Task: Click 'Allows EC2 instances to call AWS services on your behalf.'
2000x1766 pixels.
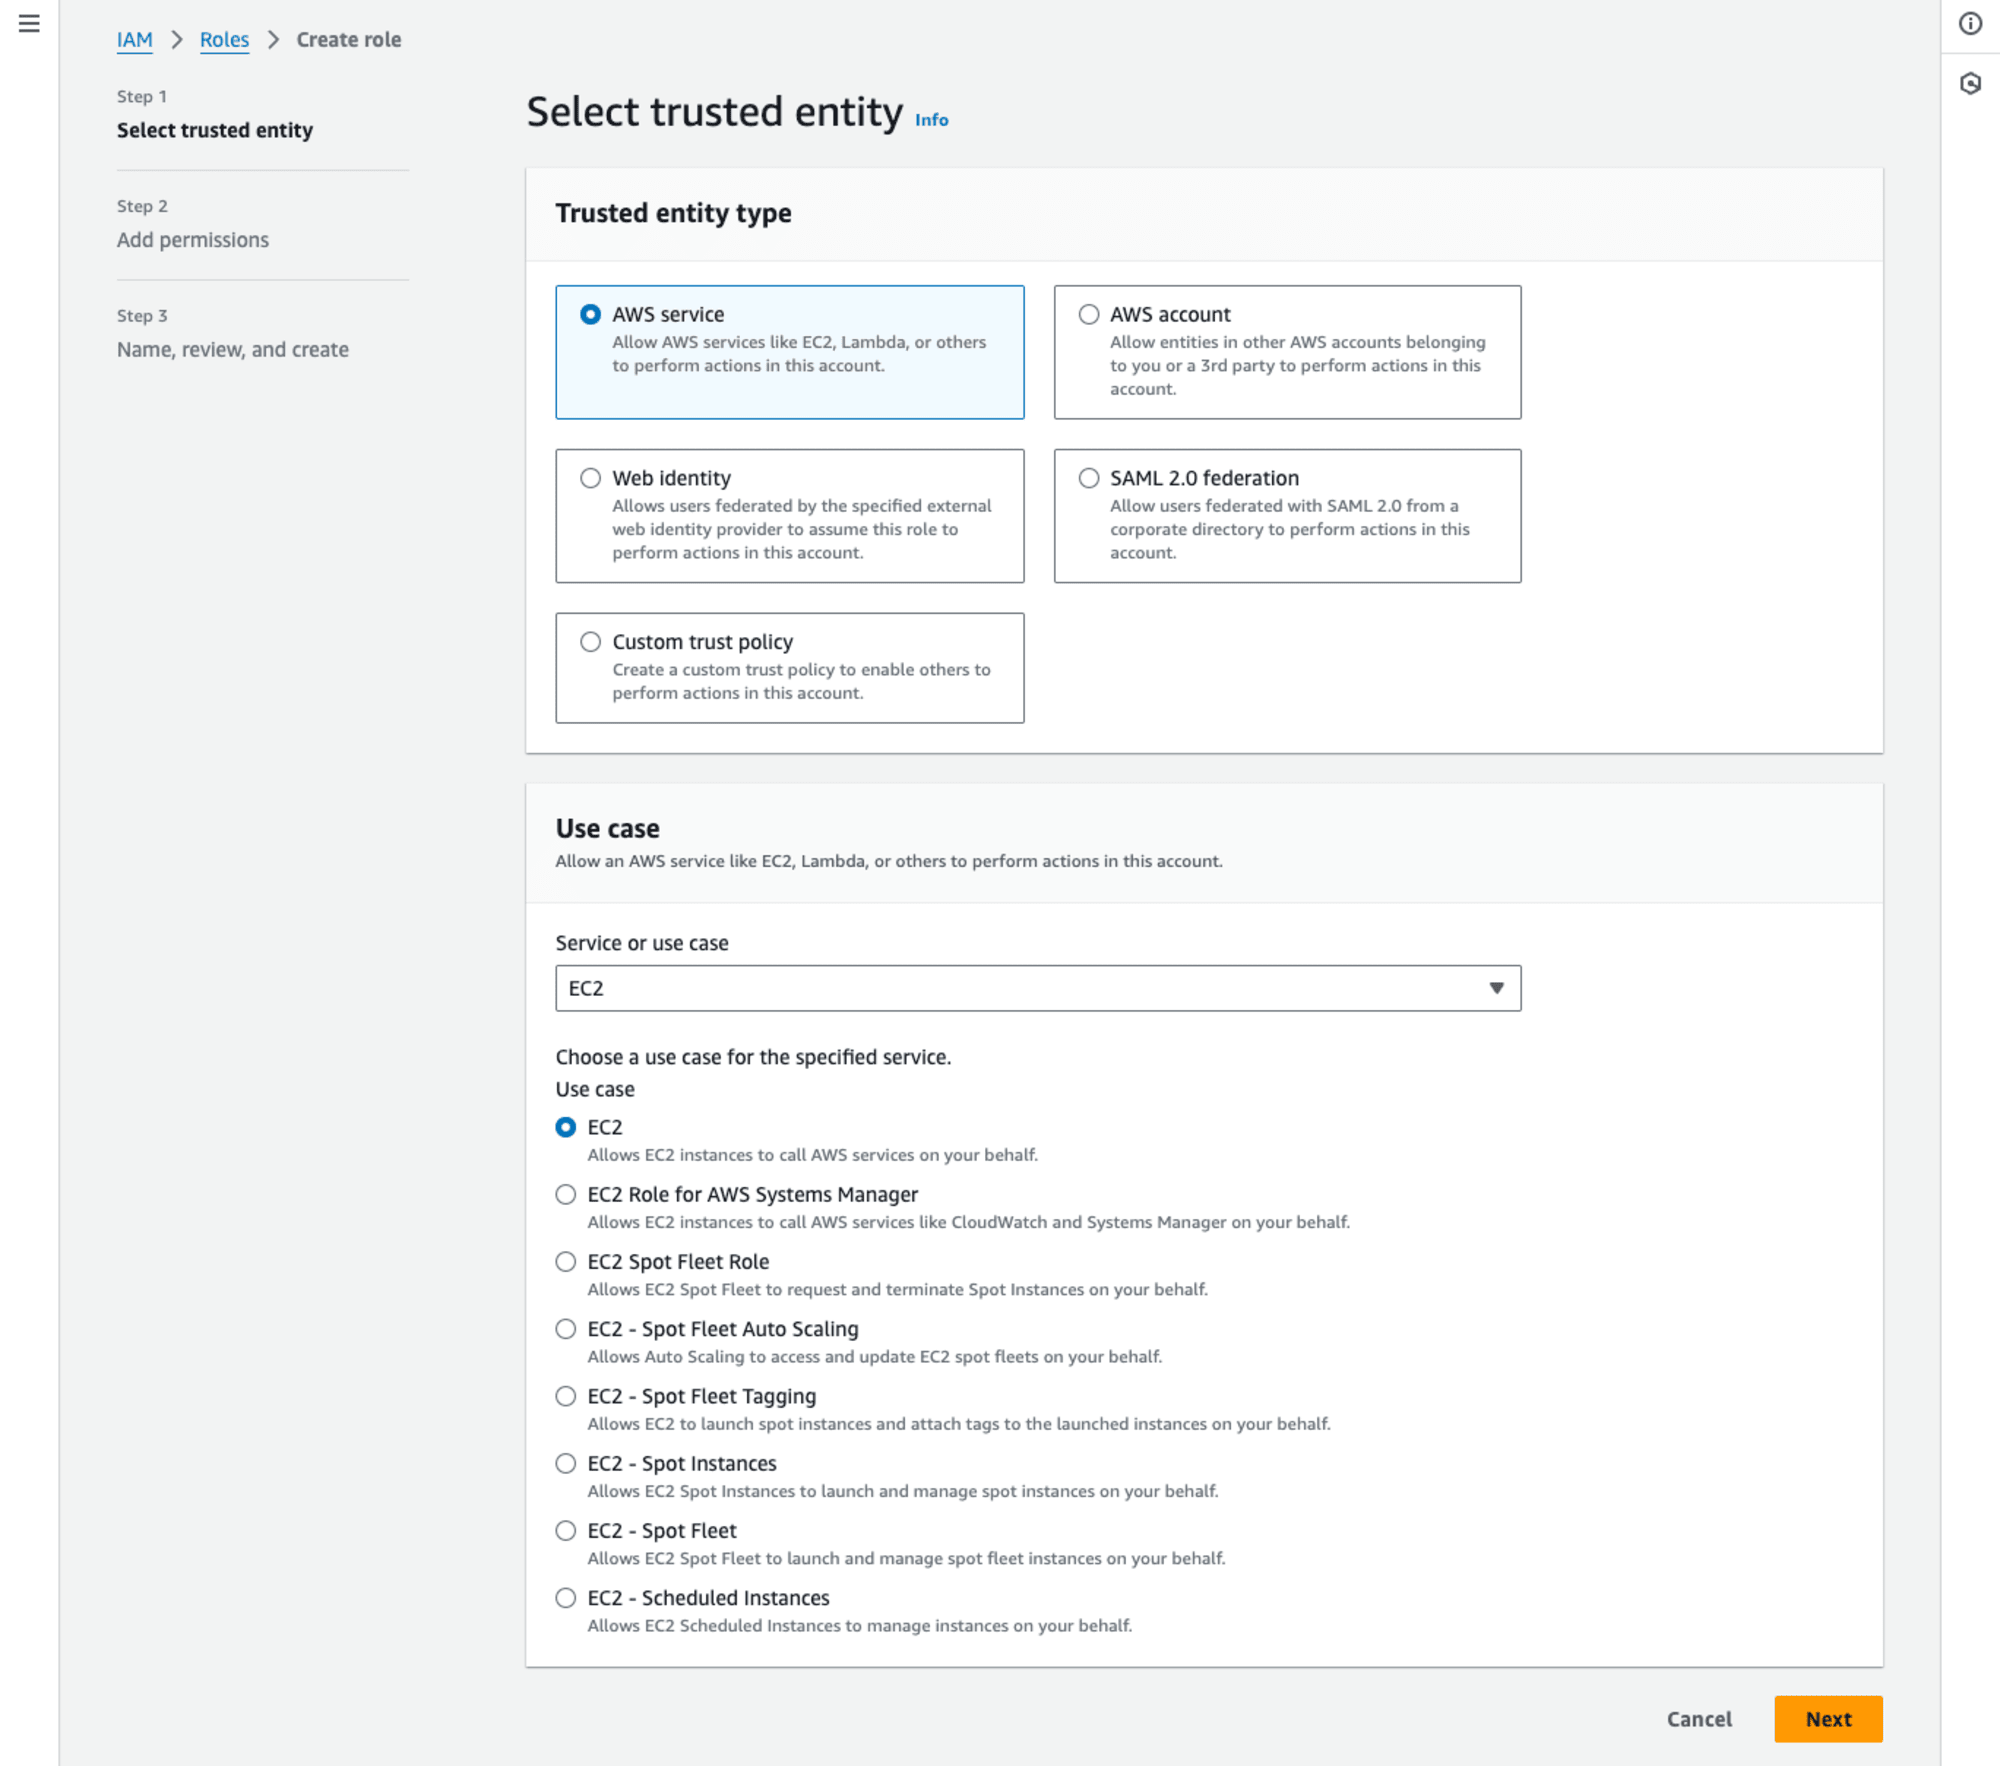Action: pyautogui.click(x=812, y=1155)
